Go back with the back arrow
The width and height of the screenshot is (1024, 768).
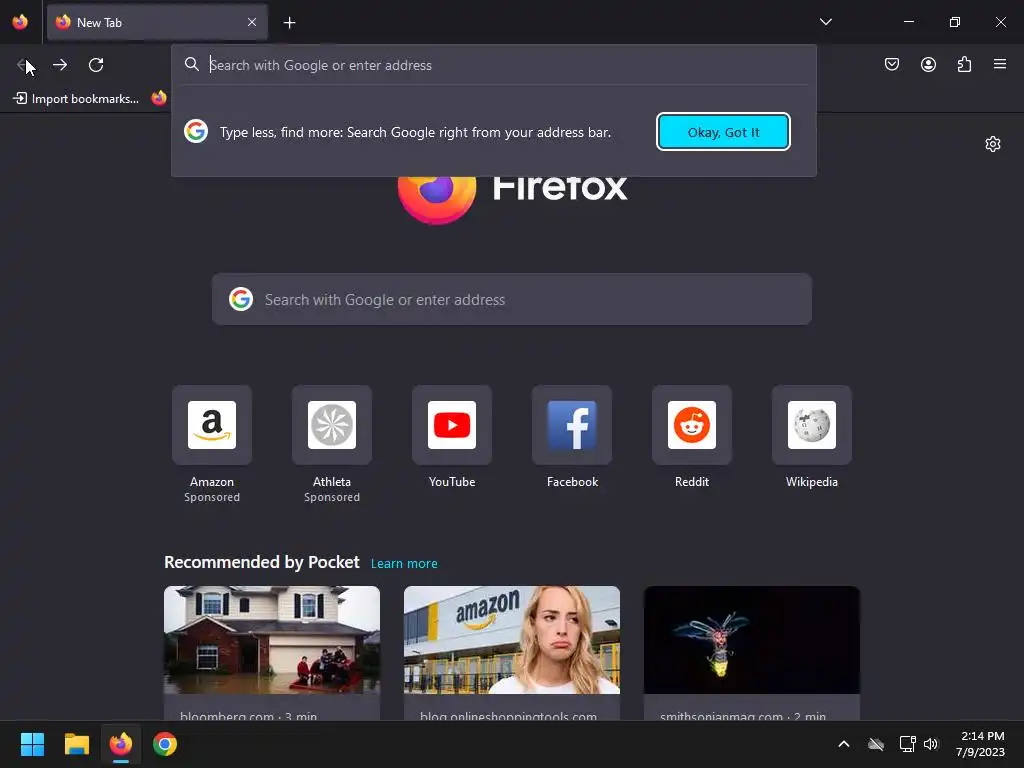coord(24,65)
